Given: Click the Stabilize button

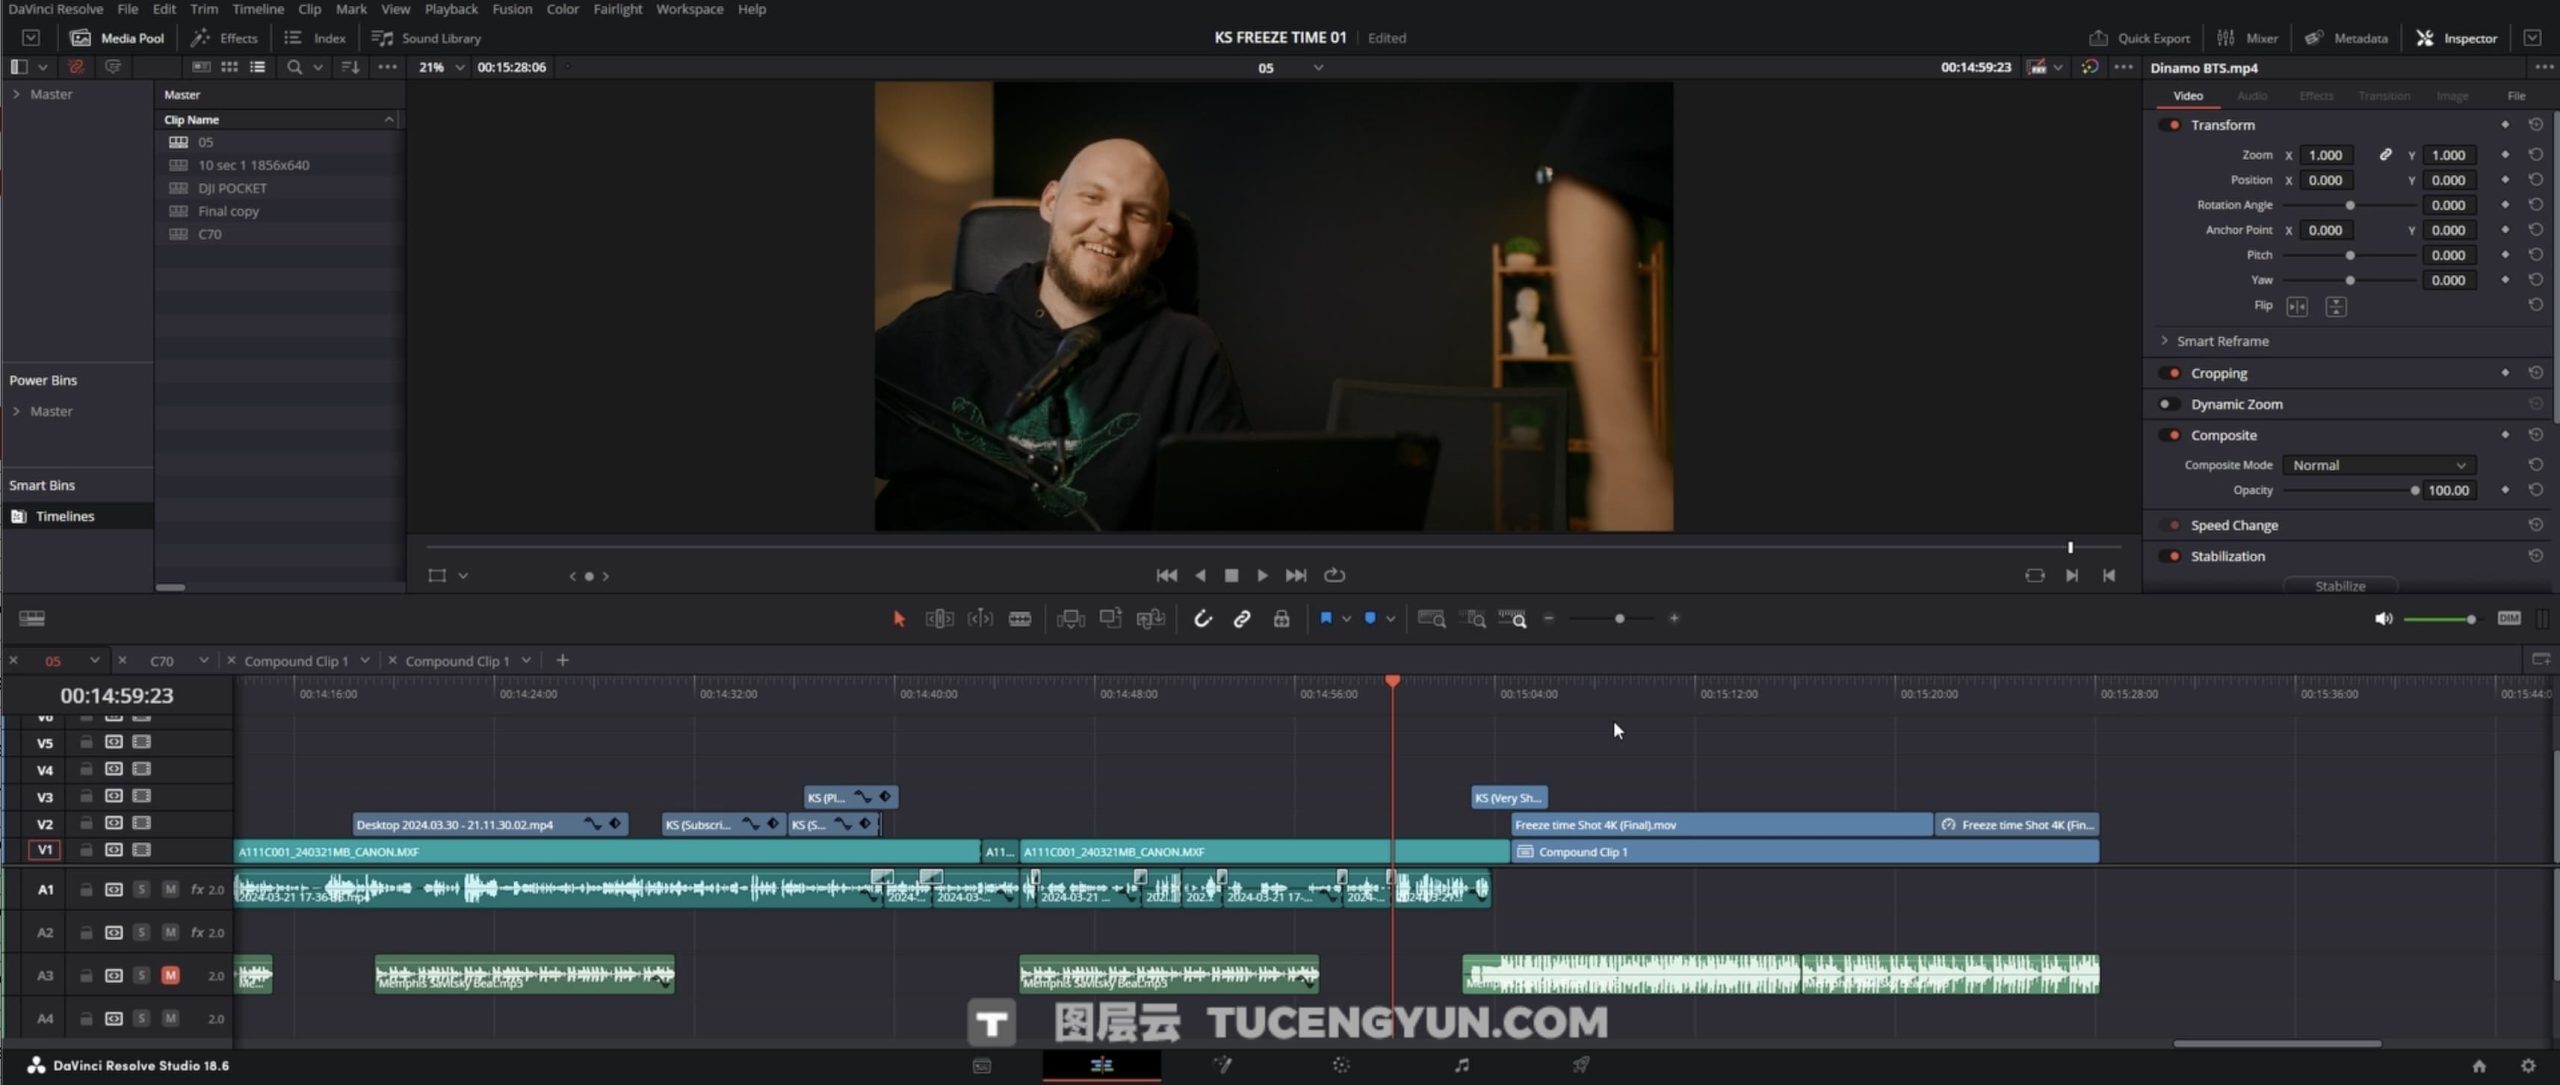Looking at the screenshot, I should (2339, 586).
